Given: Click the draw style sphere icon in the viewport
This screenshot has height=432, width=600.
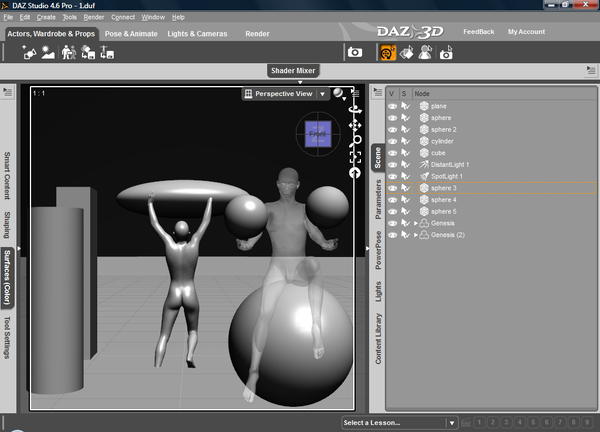Looking at the screenshot, I should (338, 93).
